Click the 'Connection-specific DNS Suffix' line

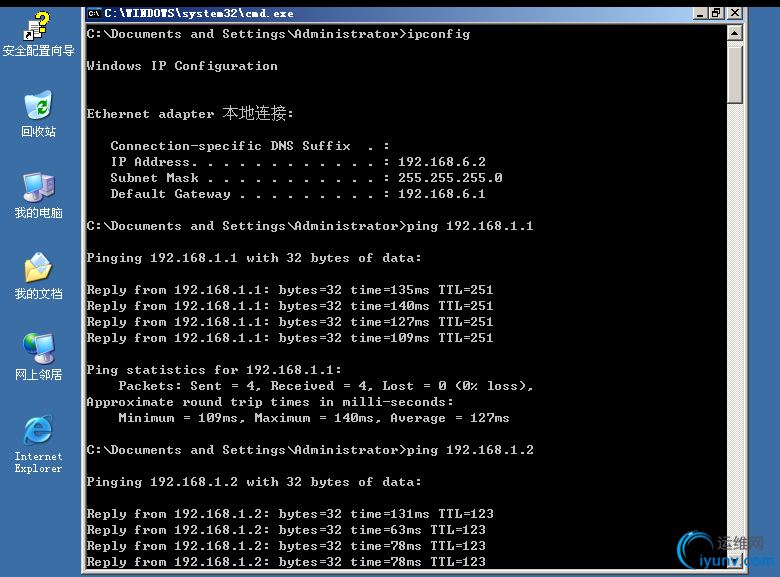(x=250, y=146)
